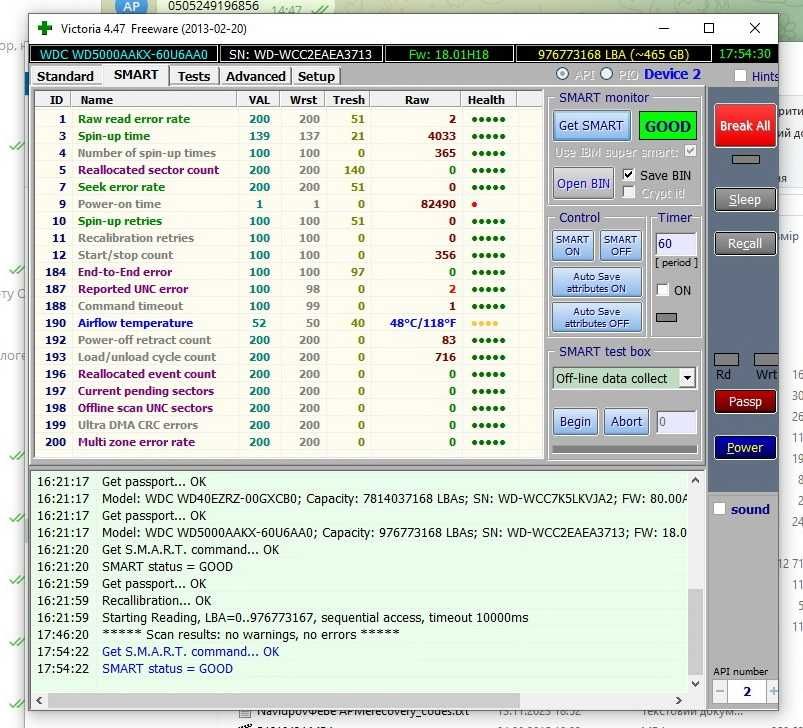Click the blue Power button
This screenshot has height=728, width=803.
(745, 448)
